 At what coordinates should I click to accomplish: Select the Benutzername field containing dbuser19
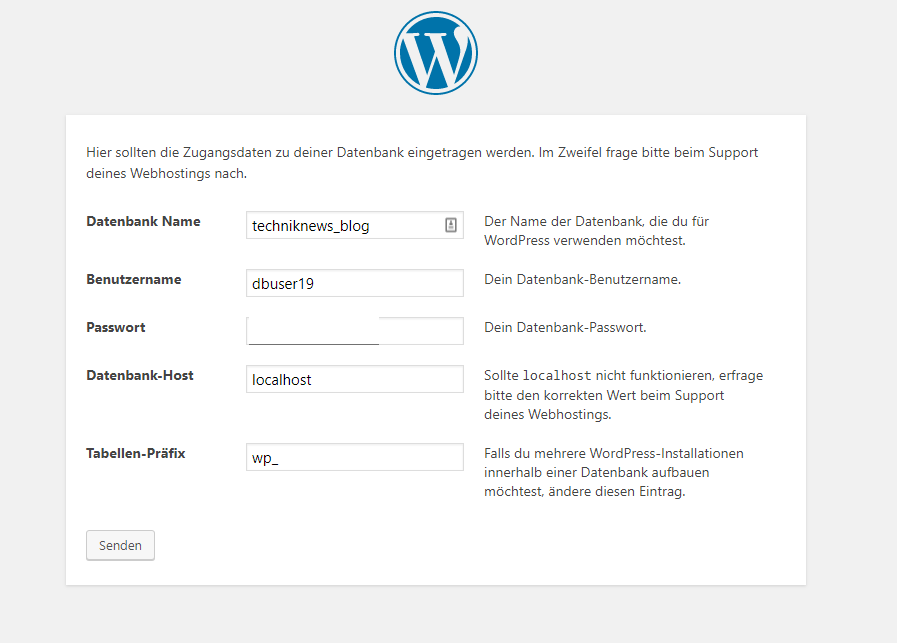point(355,283)
